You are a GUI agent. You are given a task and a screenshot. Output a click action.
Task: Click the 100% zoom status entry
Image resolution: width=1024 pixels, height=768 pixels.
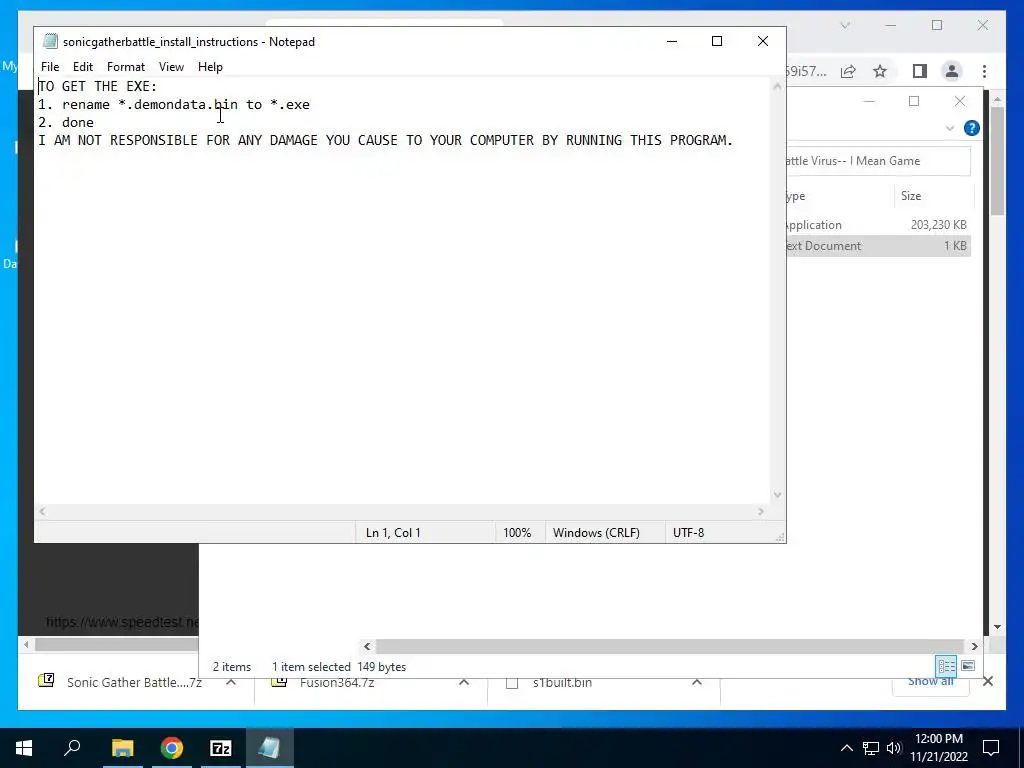point(517,533)
